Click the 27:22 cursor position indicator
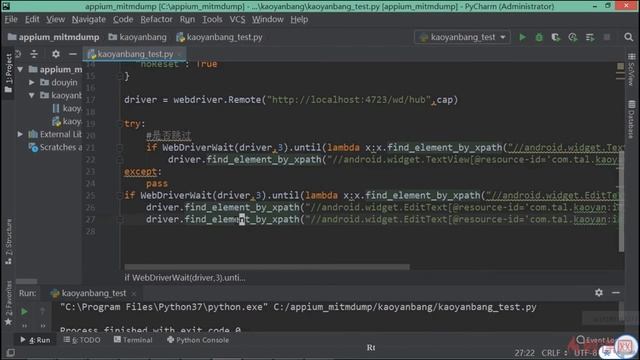Viewport: 640px width, 360px height. (x=524, y=353)
